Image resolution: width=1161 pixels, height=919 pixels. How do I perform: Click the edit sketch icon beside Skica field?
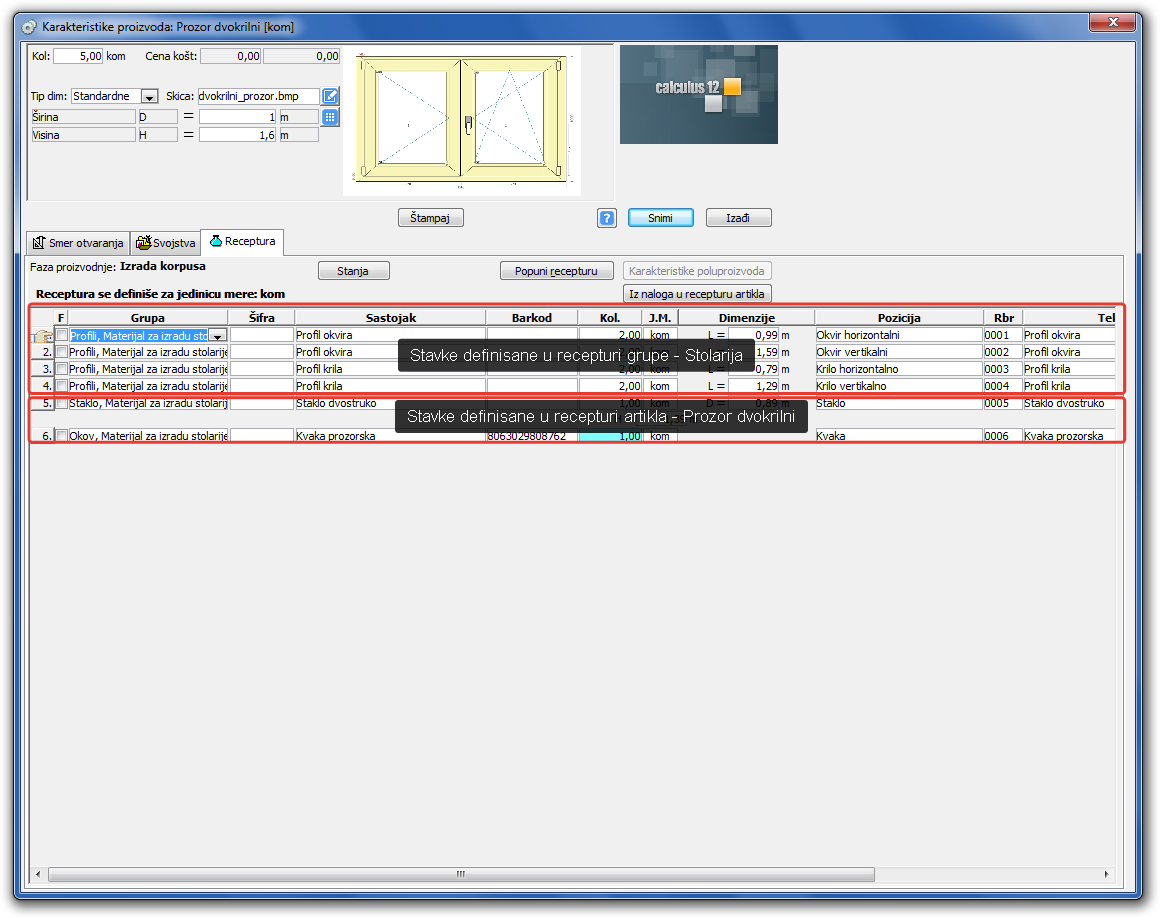tap(330, 96)
